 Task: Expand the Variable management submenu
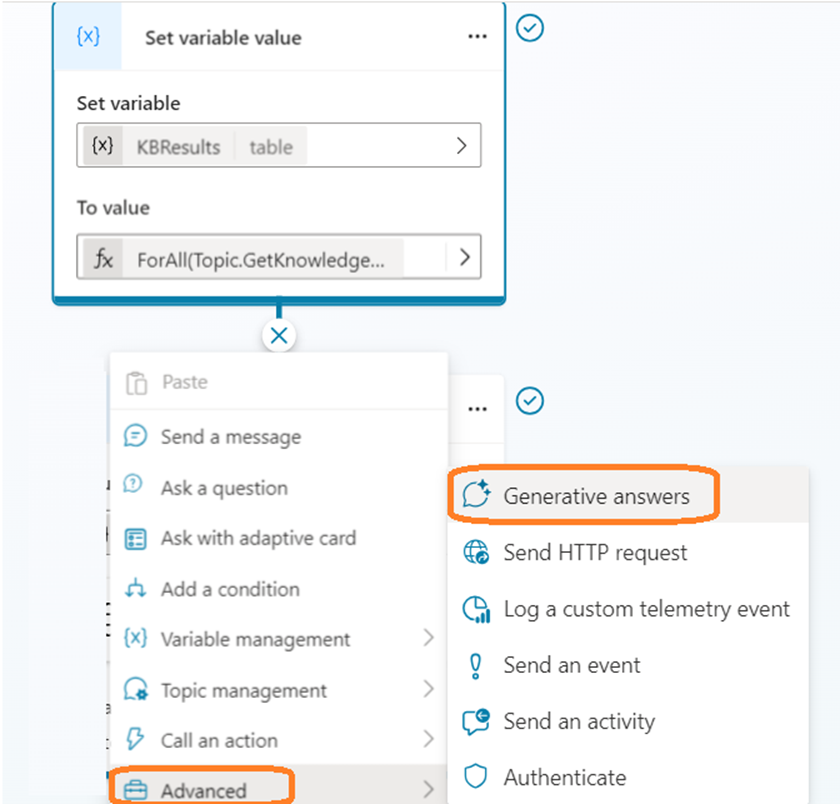(429, 639)
